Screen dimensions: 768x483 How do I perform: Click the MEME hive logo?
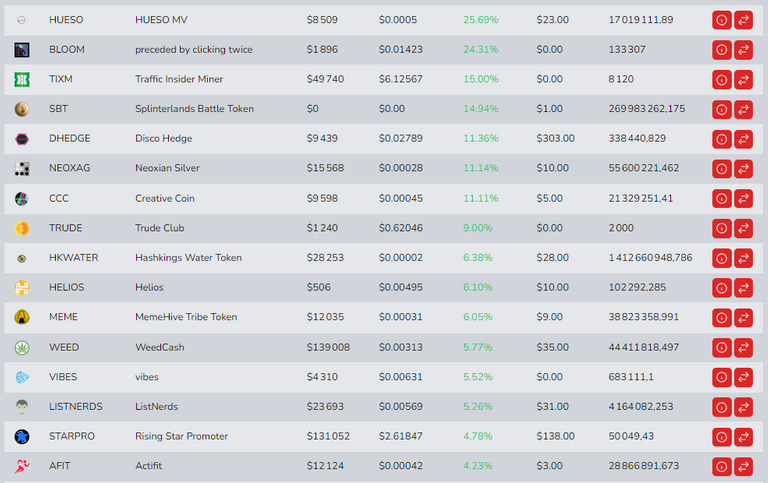pyautogui.click(x=22, y=317)
